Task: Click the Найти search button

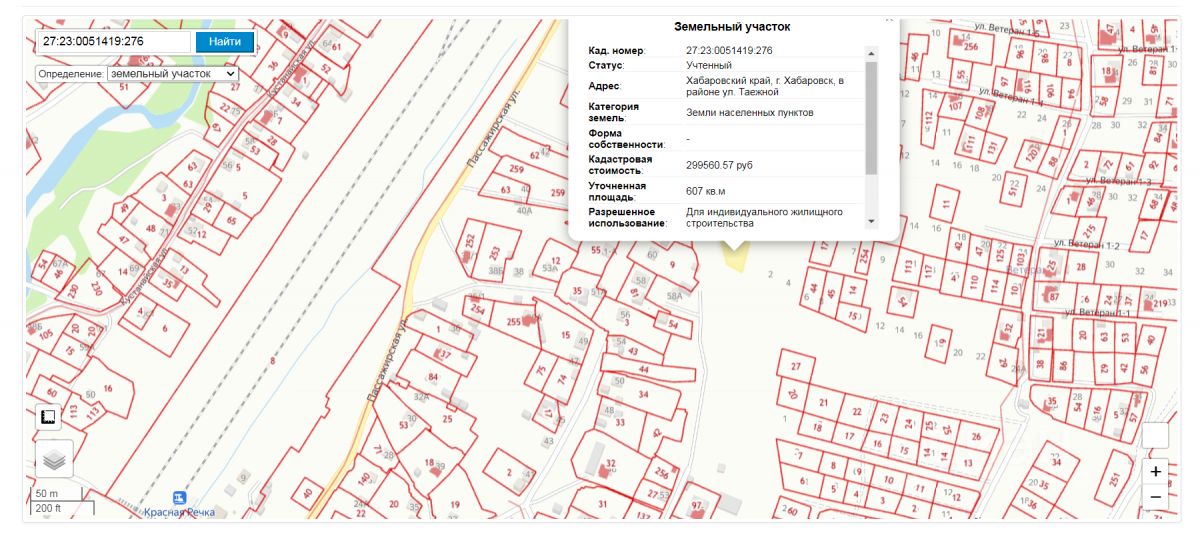Action: pyautogui.click(x=225, y=42)
